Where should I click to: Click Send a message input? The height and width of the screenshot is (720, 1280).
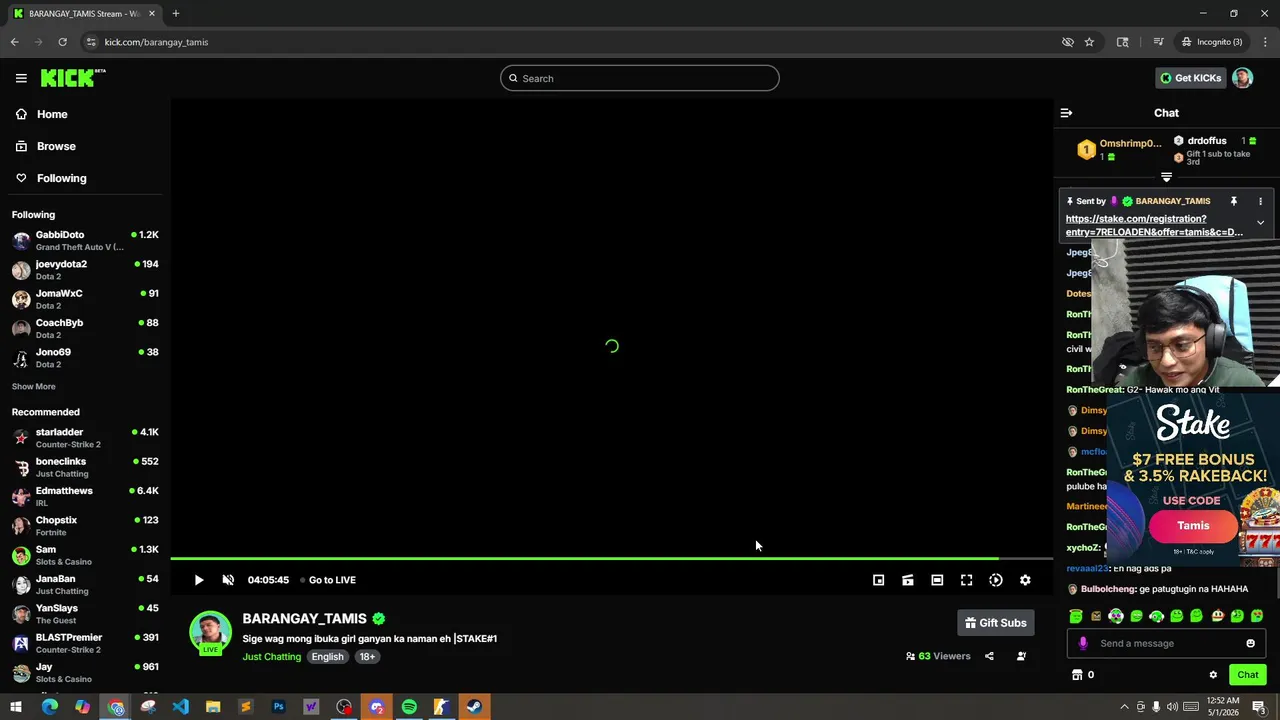click(1165, 643)
